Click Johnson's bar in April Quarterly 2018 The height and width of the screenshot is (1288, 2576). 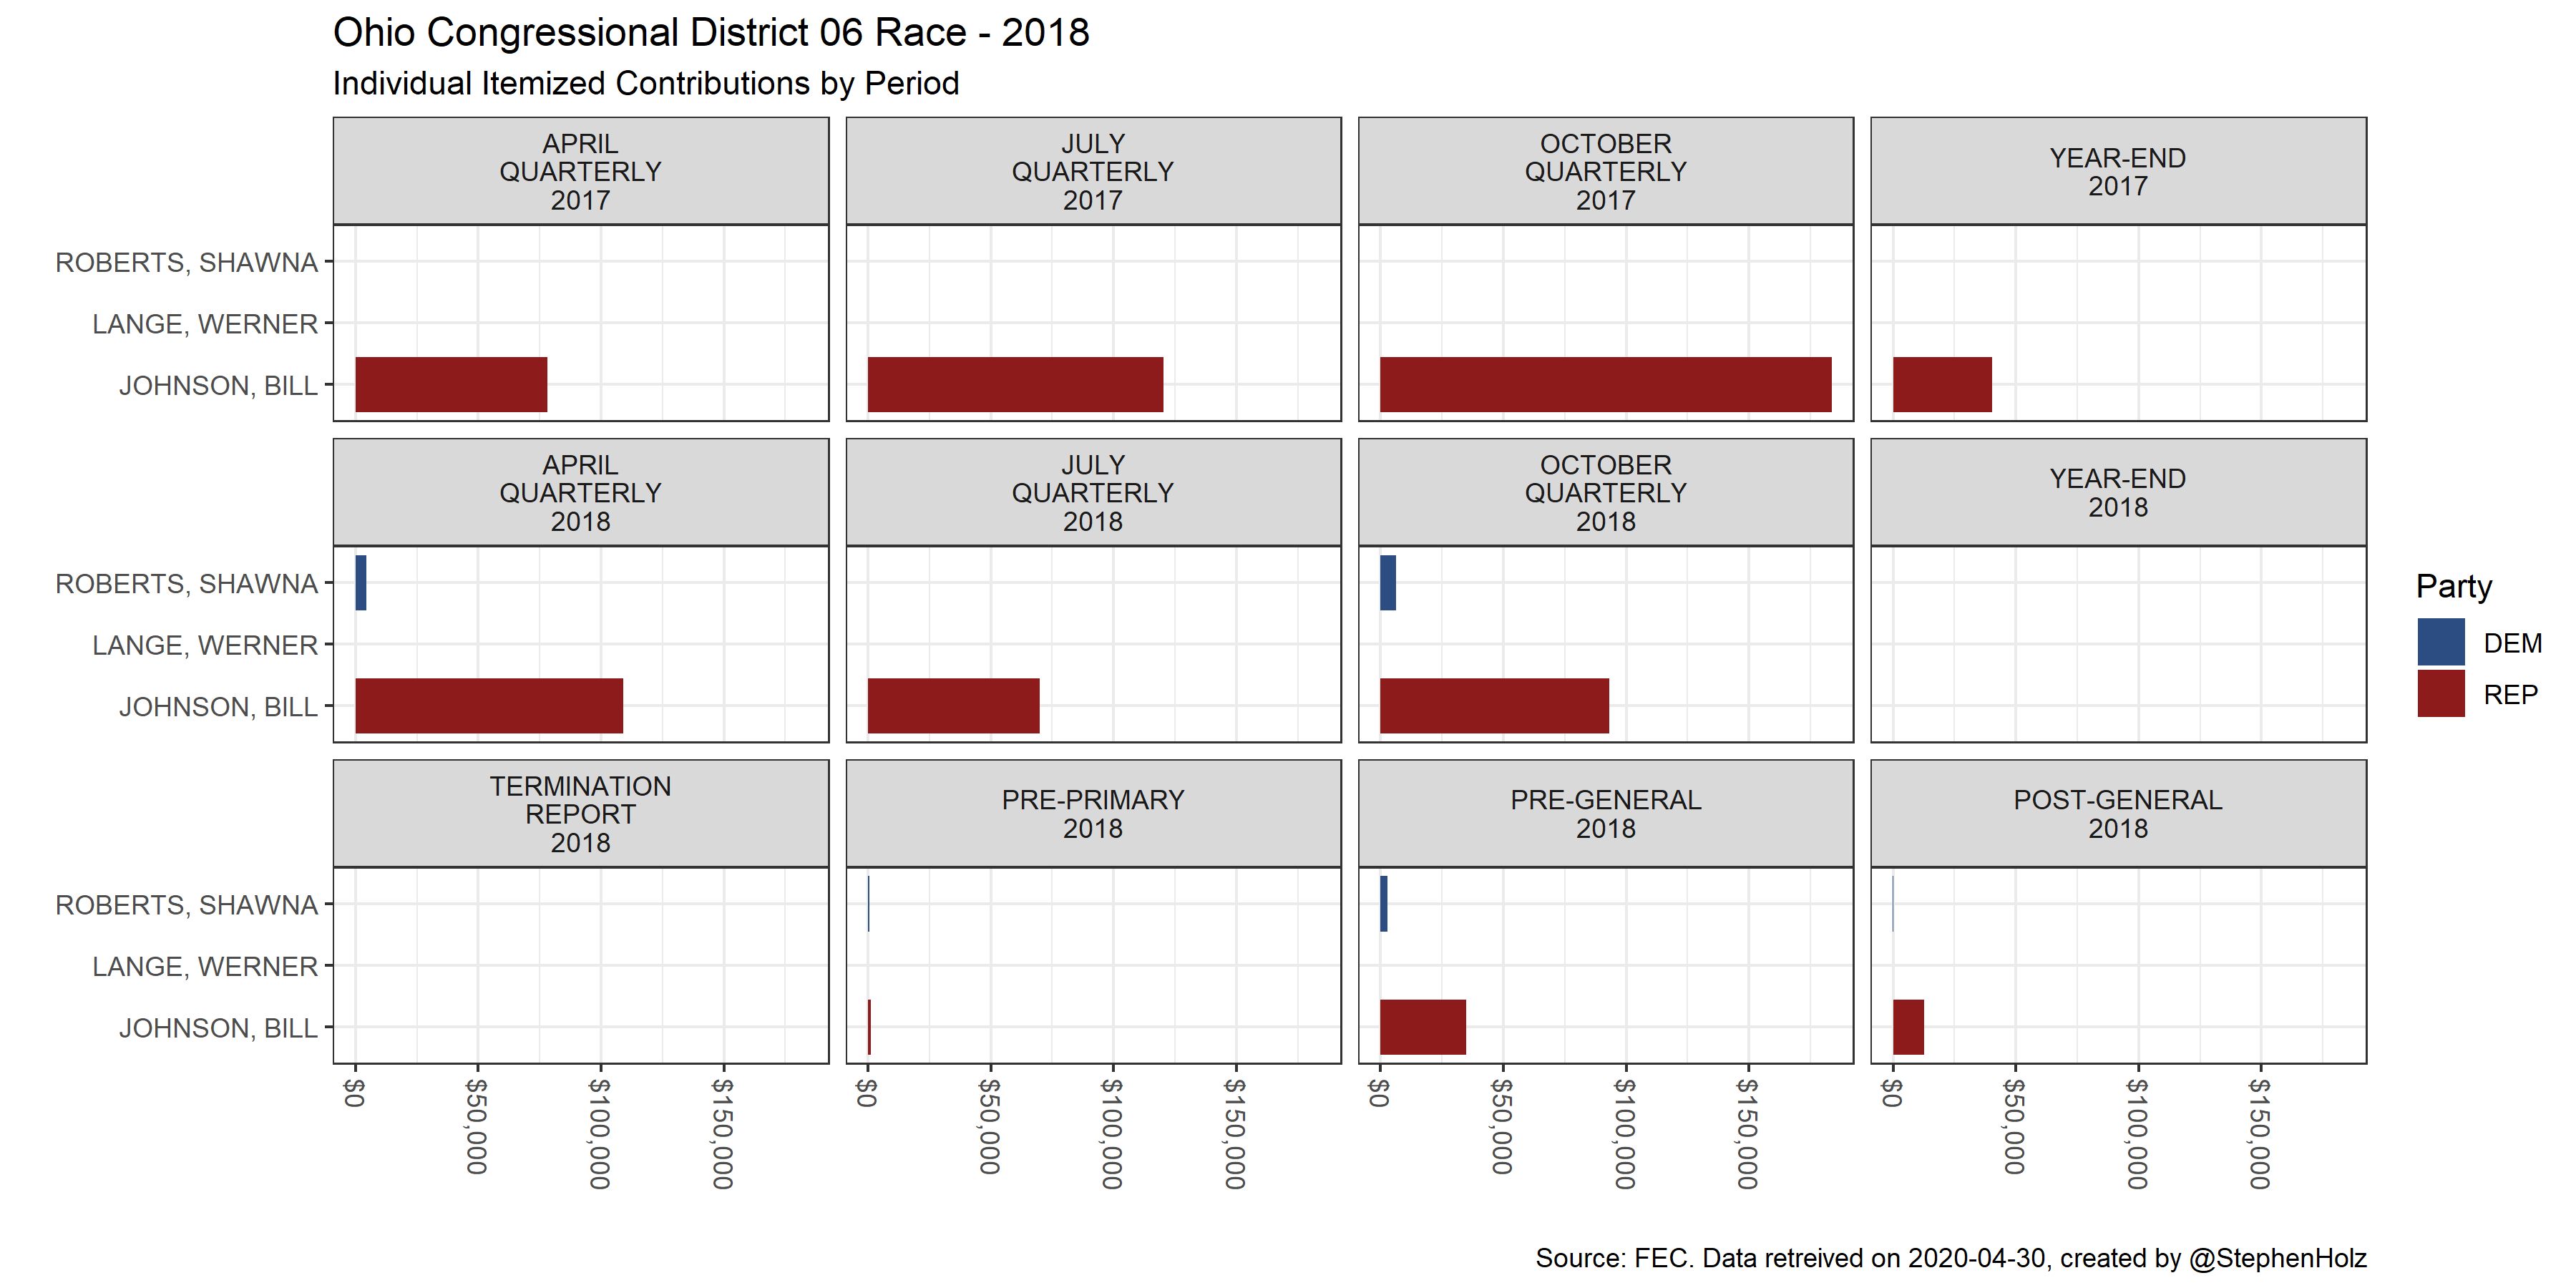click(489, 706)
